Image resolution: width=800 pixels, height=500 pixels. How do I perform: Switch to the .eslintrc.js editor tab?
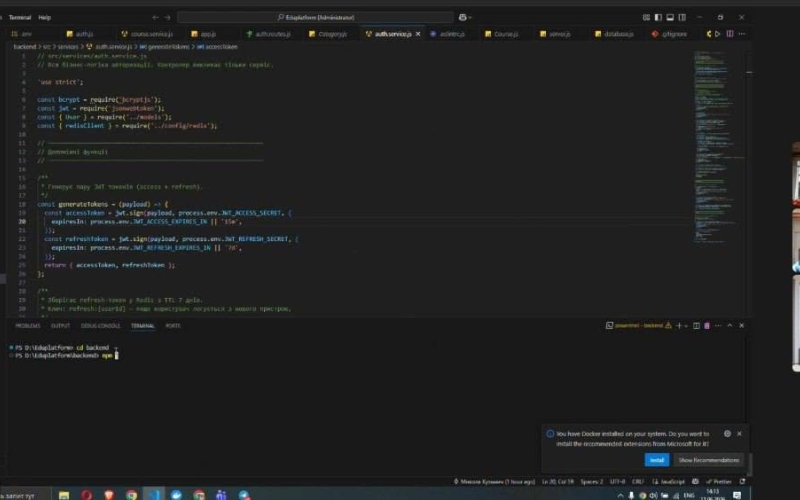(x=447, y=34)
